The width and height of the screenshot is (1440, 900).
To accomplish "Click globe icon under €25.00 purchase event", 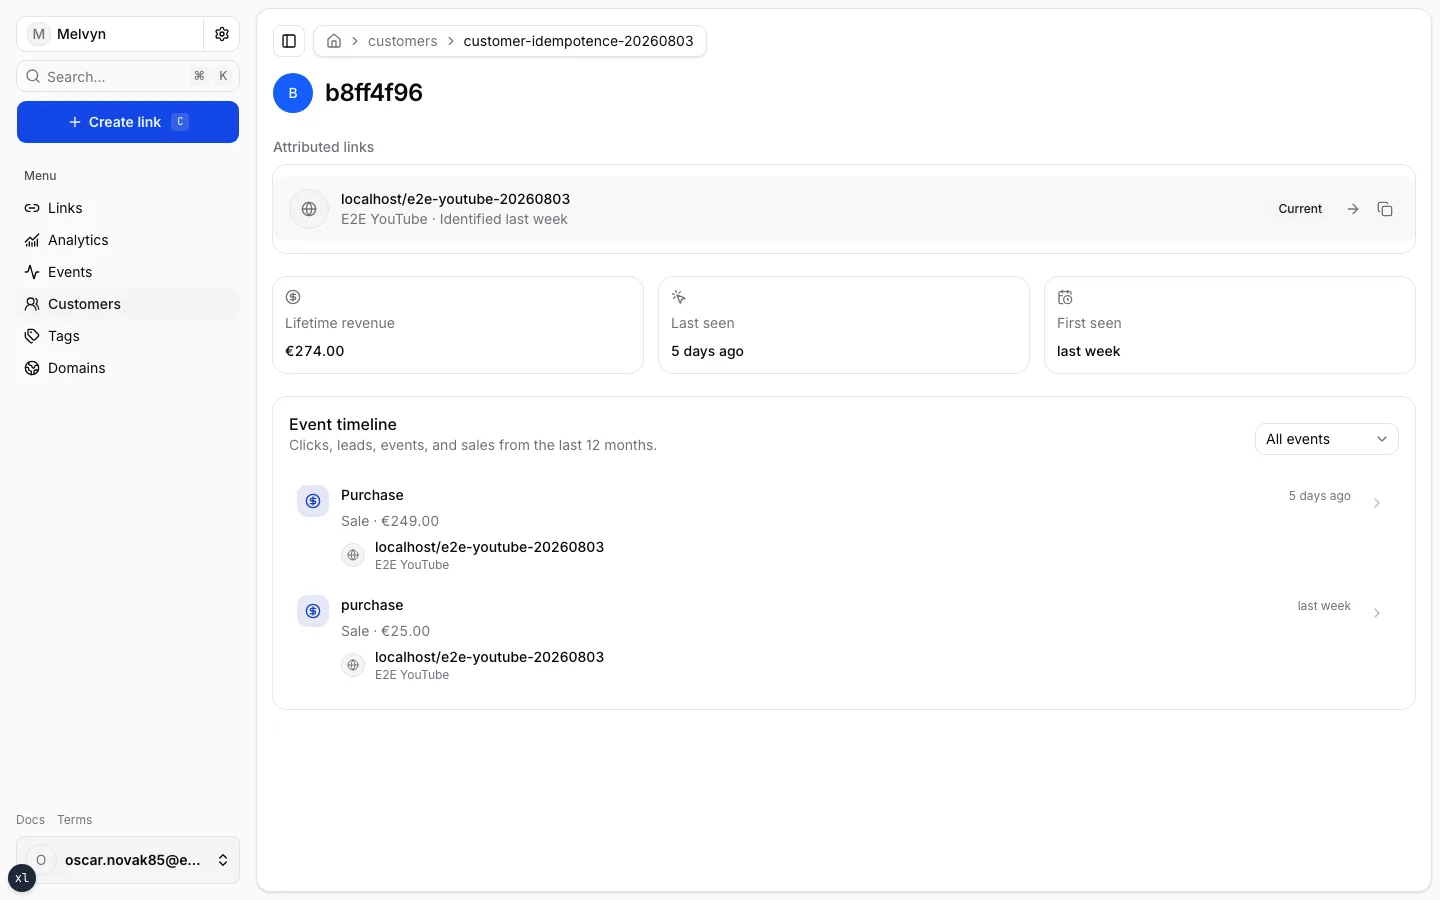I will pos(353,665).
